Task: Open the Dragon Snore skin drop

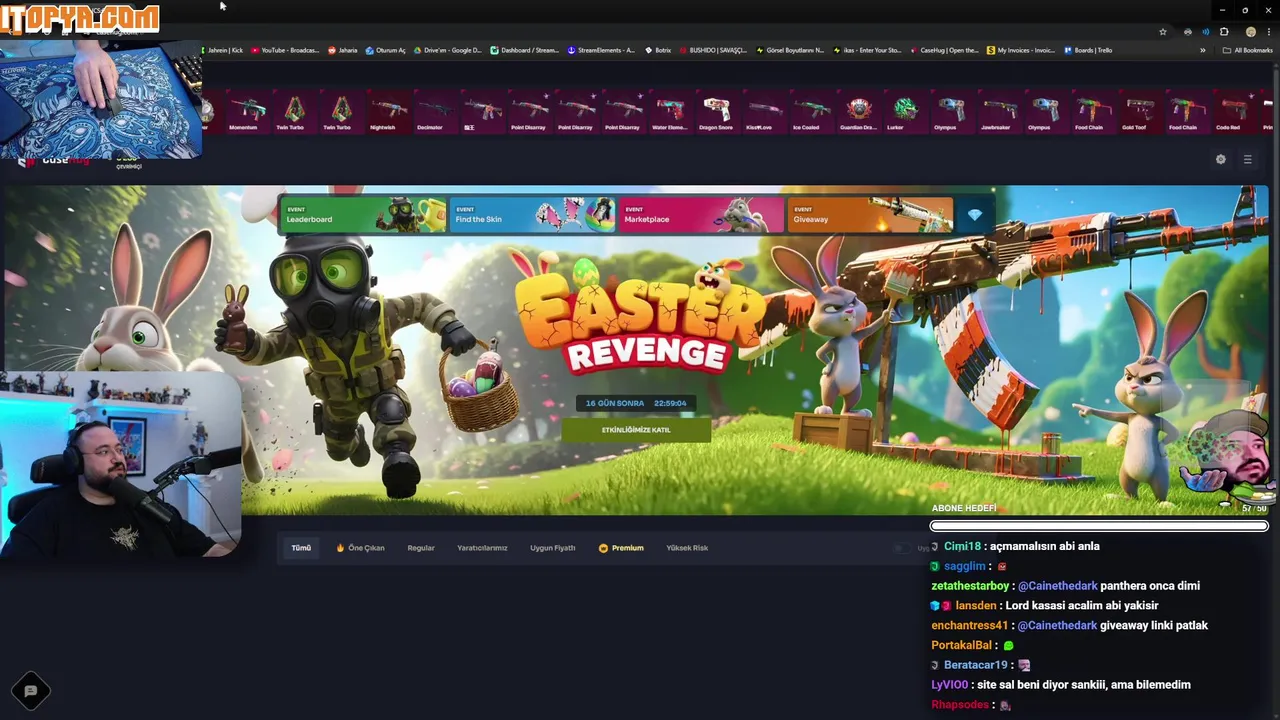Action: [716, 112]
